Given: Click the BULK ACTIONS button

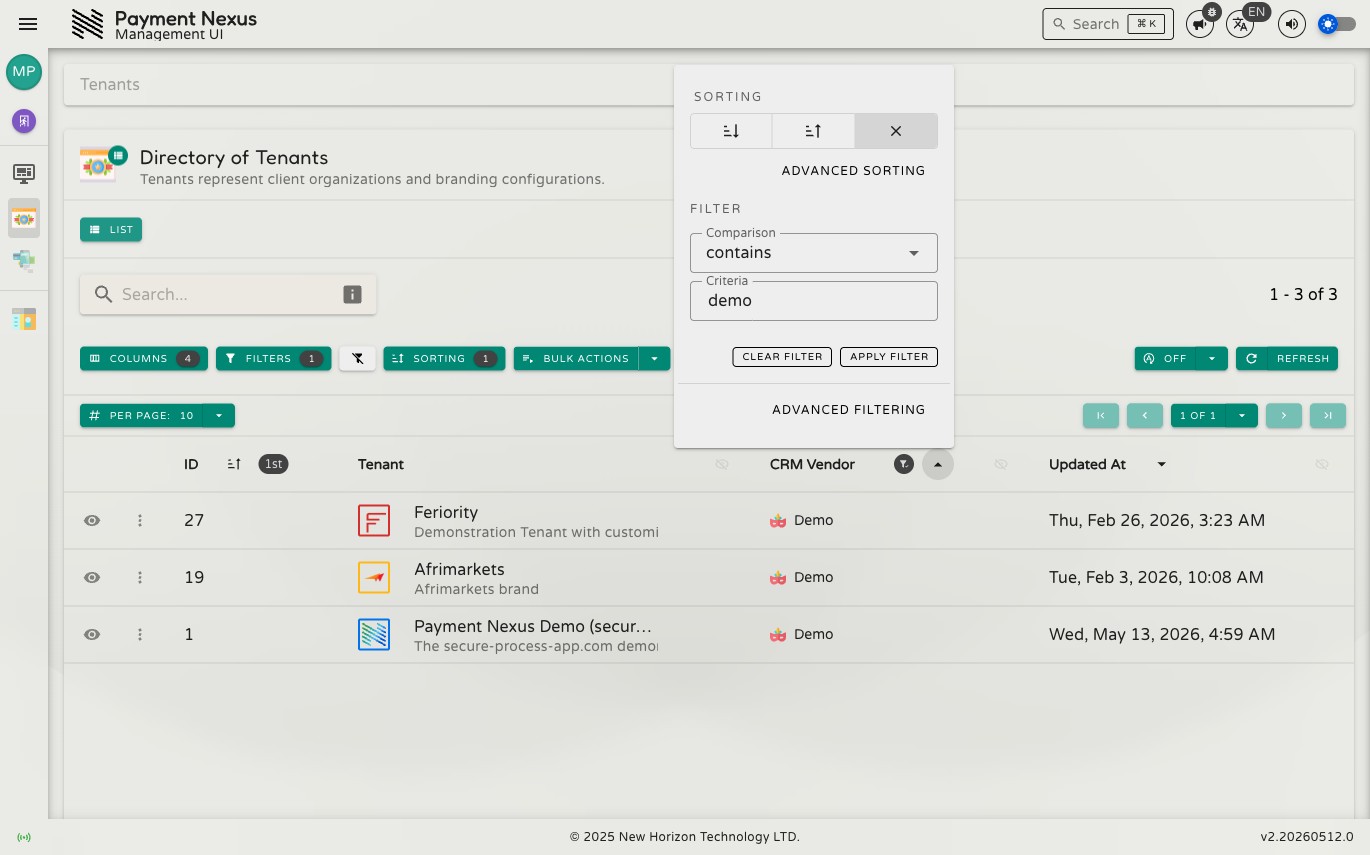Looking at the screenshot, I should click(577, 358).
